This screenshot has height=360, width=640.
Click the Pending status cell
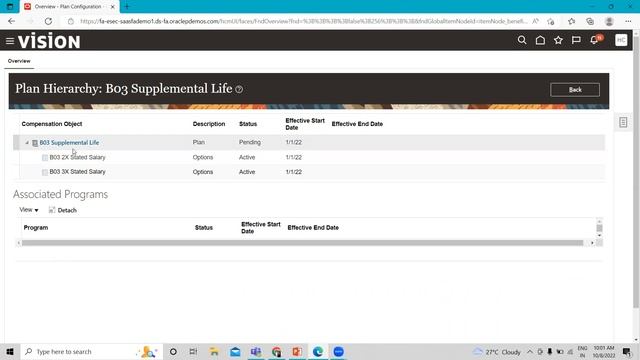tap(250, 142)
